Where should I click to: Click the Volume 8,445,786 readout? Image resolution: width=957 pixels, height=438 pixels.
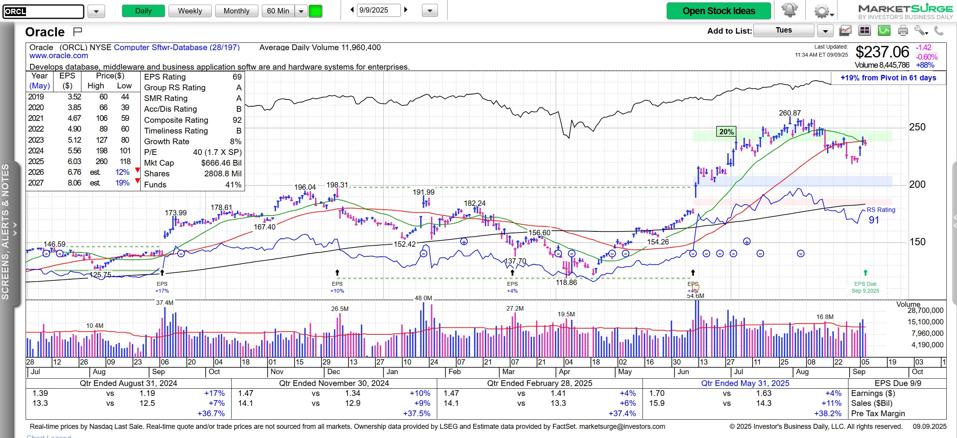tap(883, 65)
